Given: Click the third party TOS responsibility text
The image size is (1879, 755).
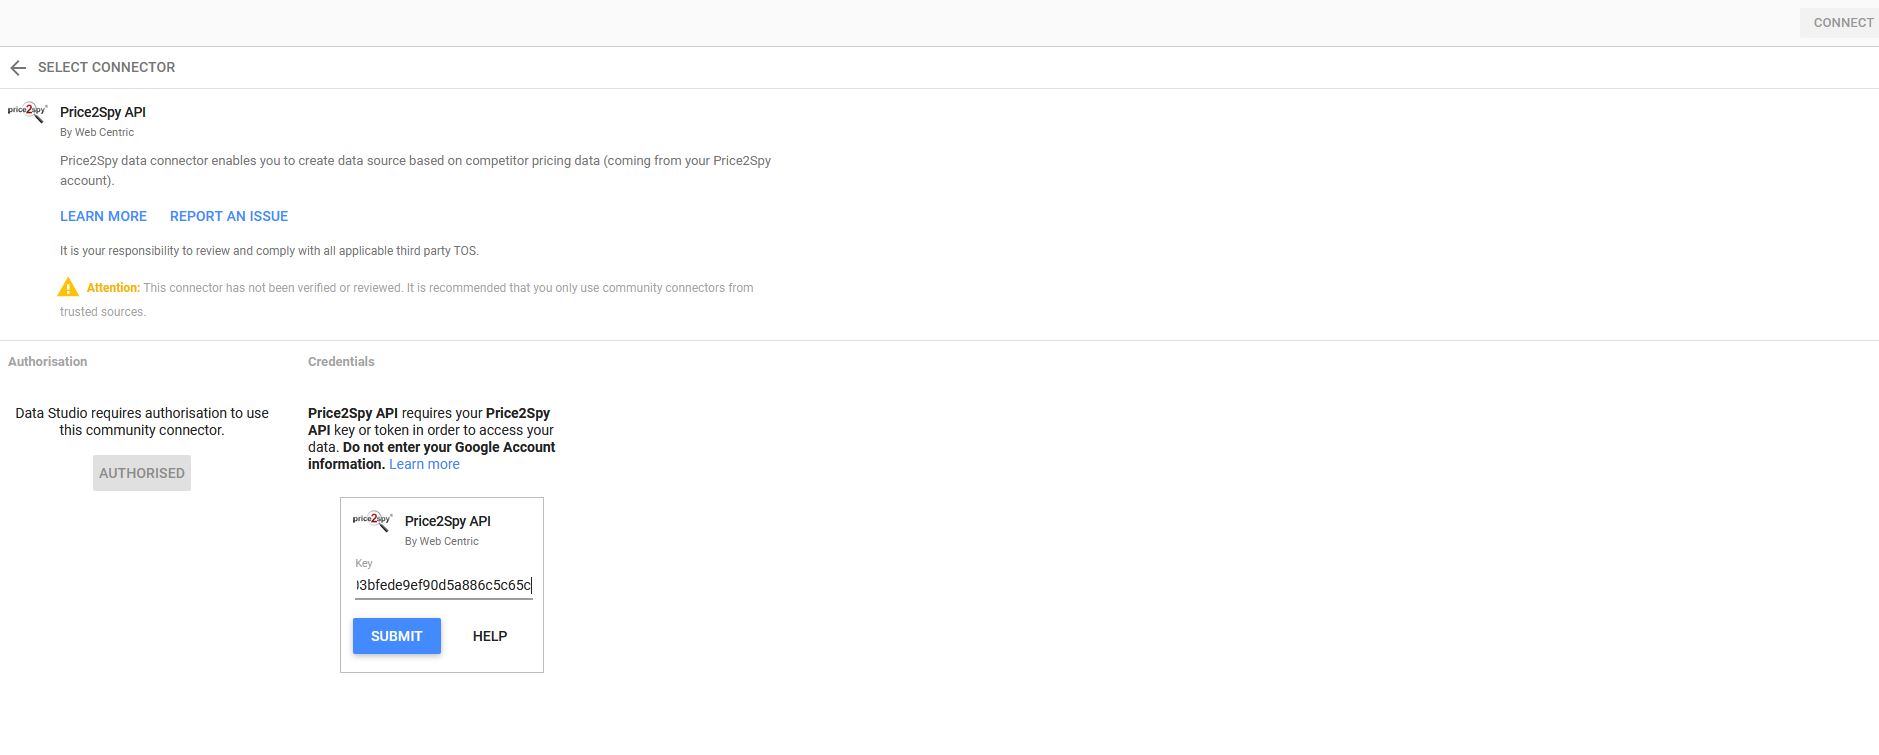Looking at the screenshot, I should pos(269,251).
